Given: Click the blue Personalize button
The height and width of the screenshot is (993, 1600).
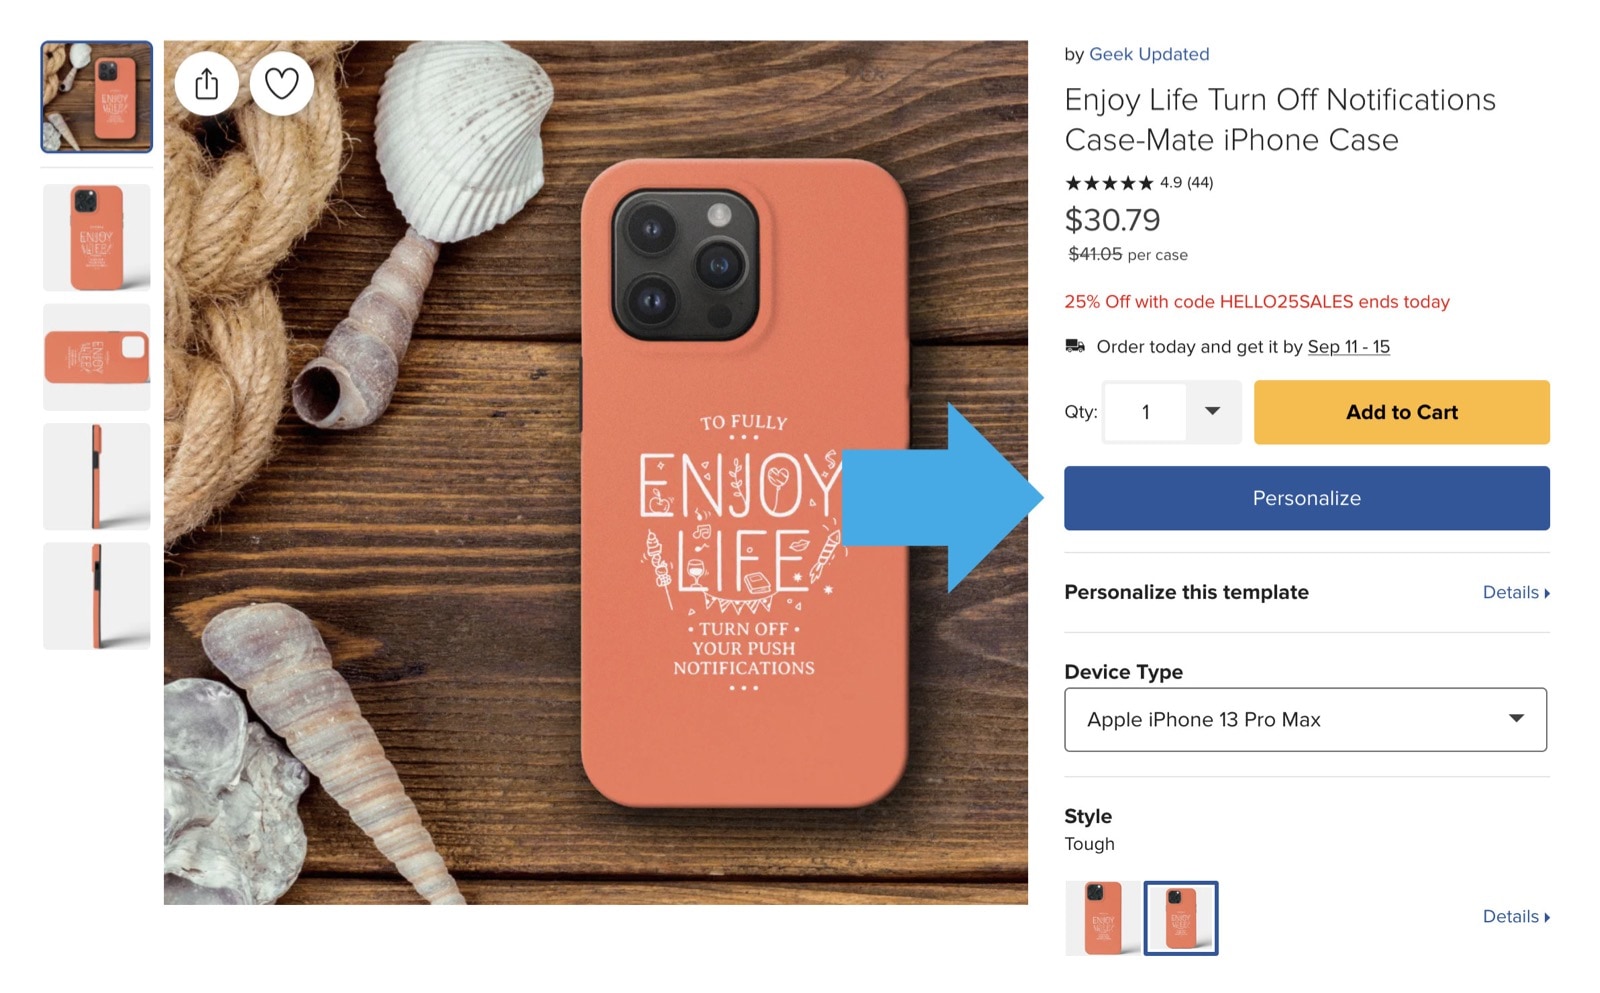Looking at the screenshot, I should (1306, 498).
